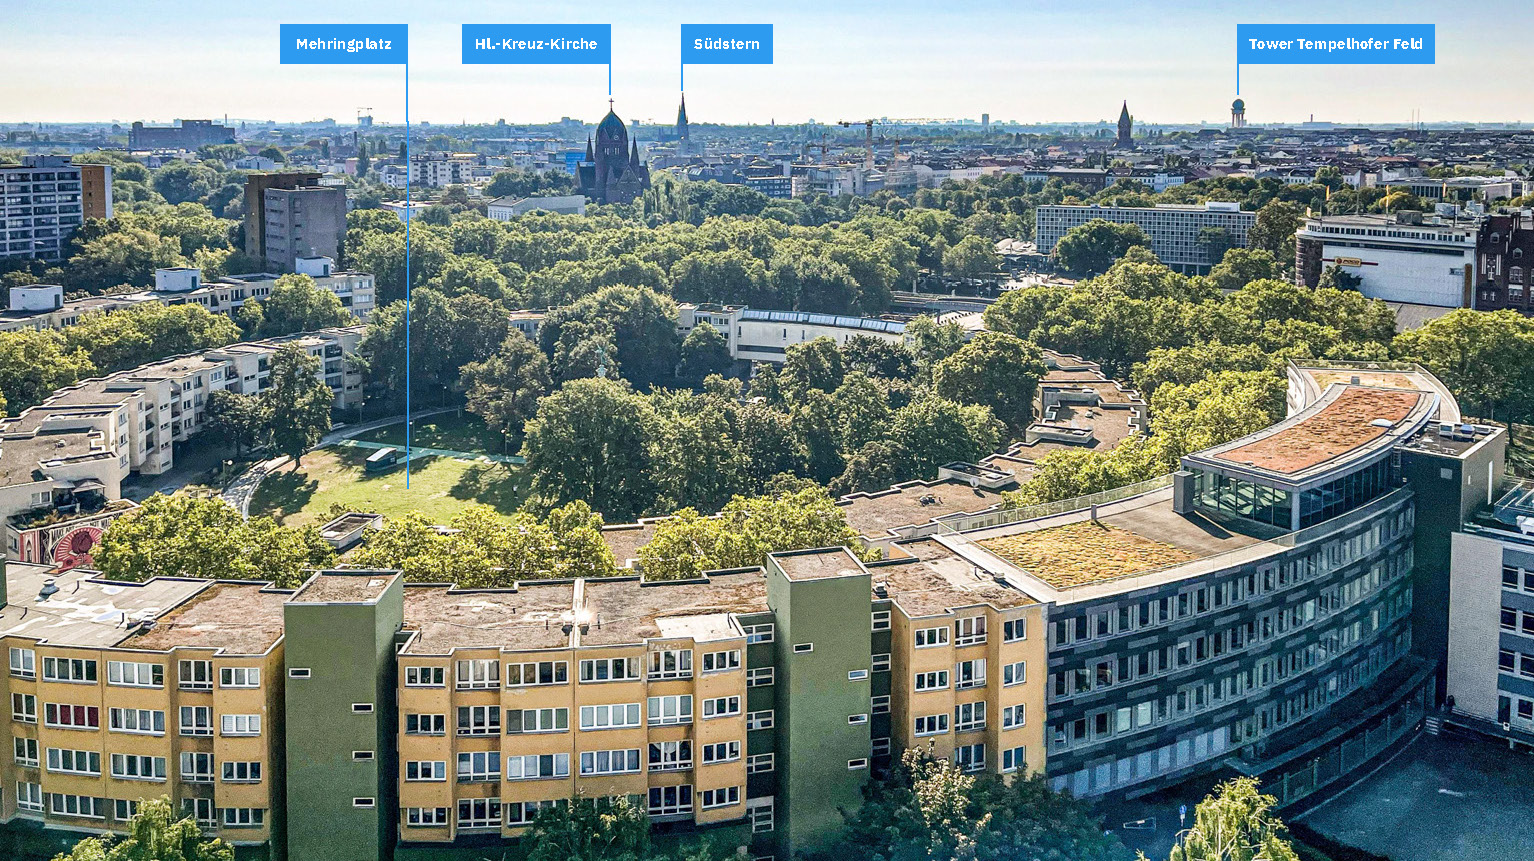Select the Hl.-Kreuz-Kirche label
The height and width of the screenshot is (861, 1534).
pos(536,44)
